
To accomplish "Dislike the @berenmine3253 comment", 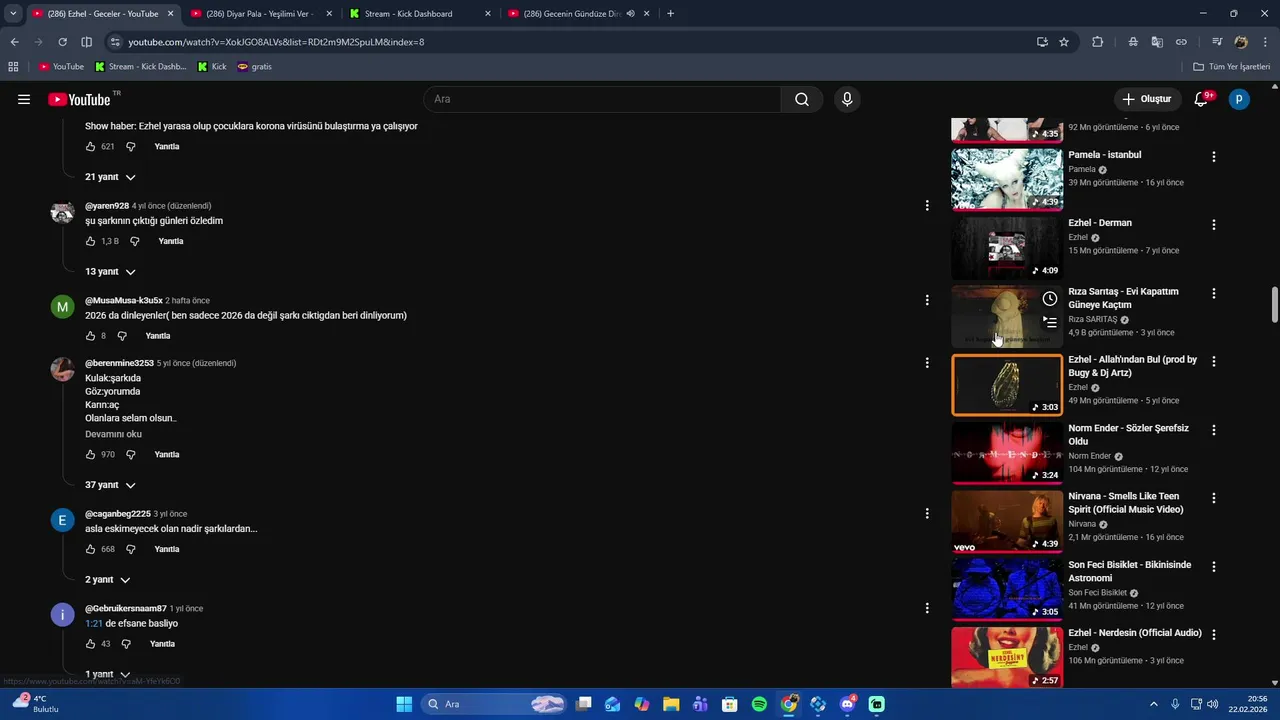I will coord(131,454).
